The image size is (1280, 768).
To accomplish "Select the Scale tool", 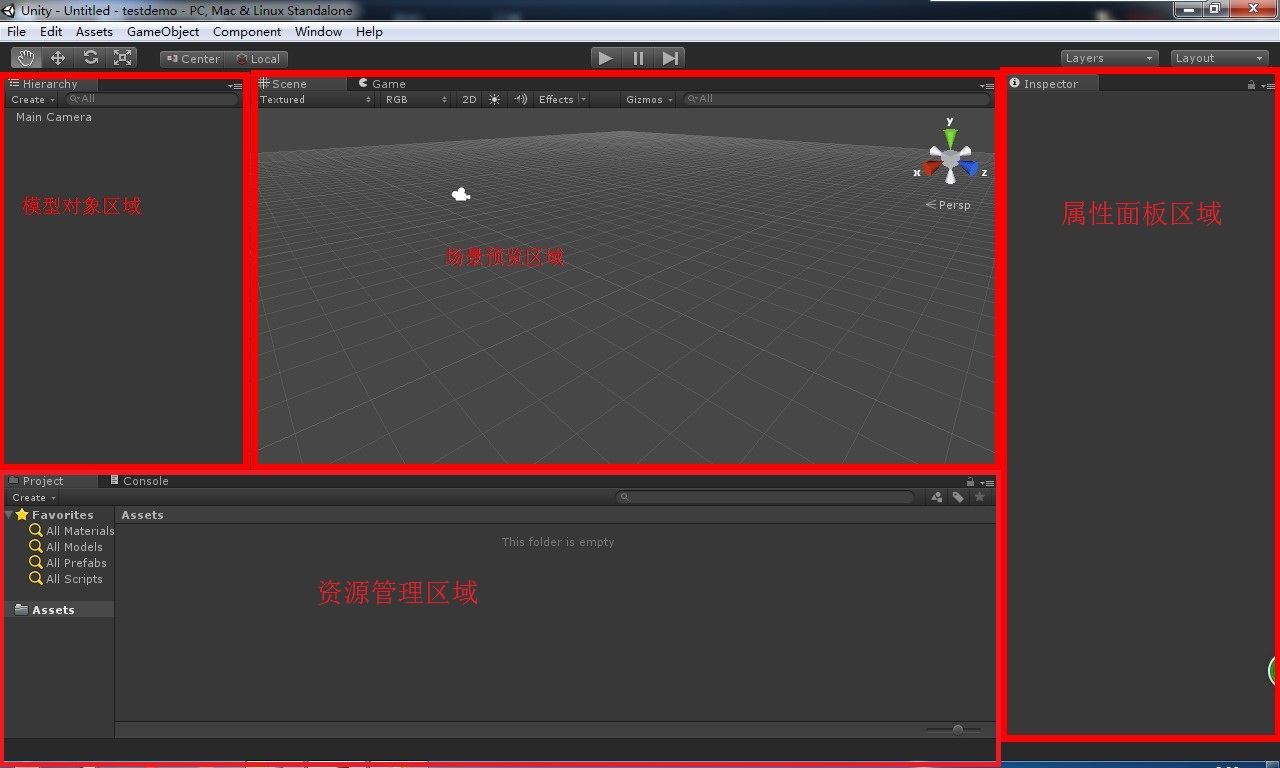I will pos(123,58).
